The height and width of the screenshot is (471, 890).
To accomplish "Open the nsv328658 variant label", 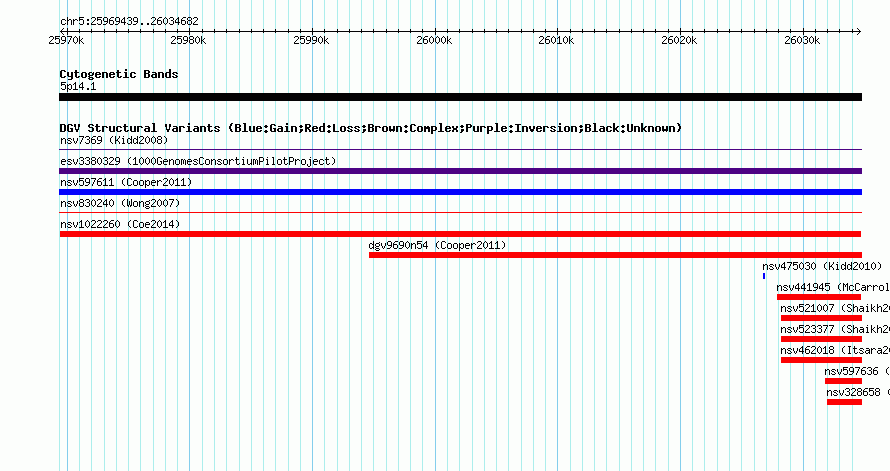I will [x=858, y=392].
